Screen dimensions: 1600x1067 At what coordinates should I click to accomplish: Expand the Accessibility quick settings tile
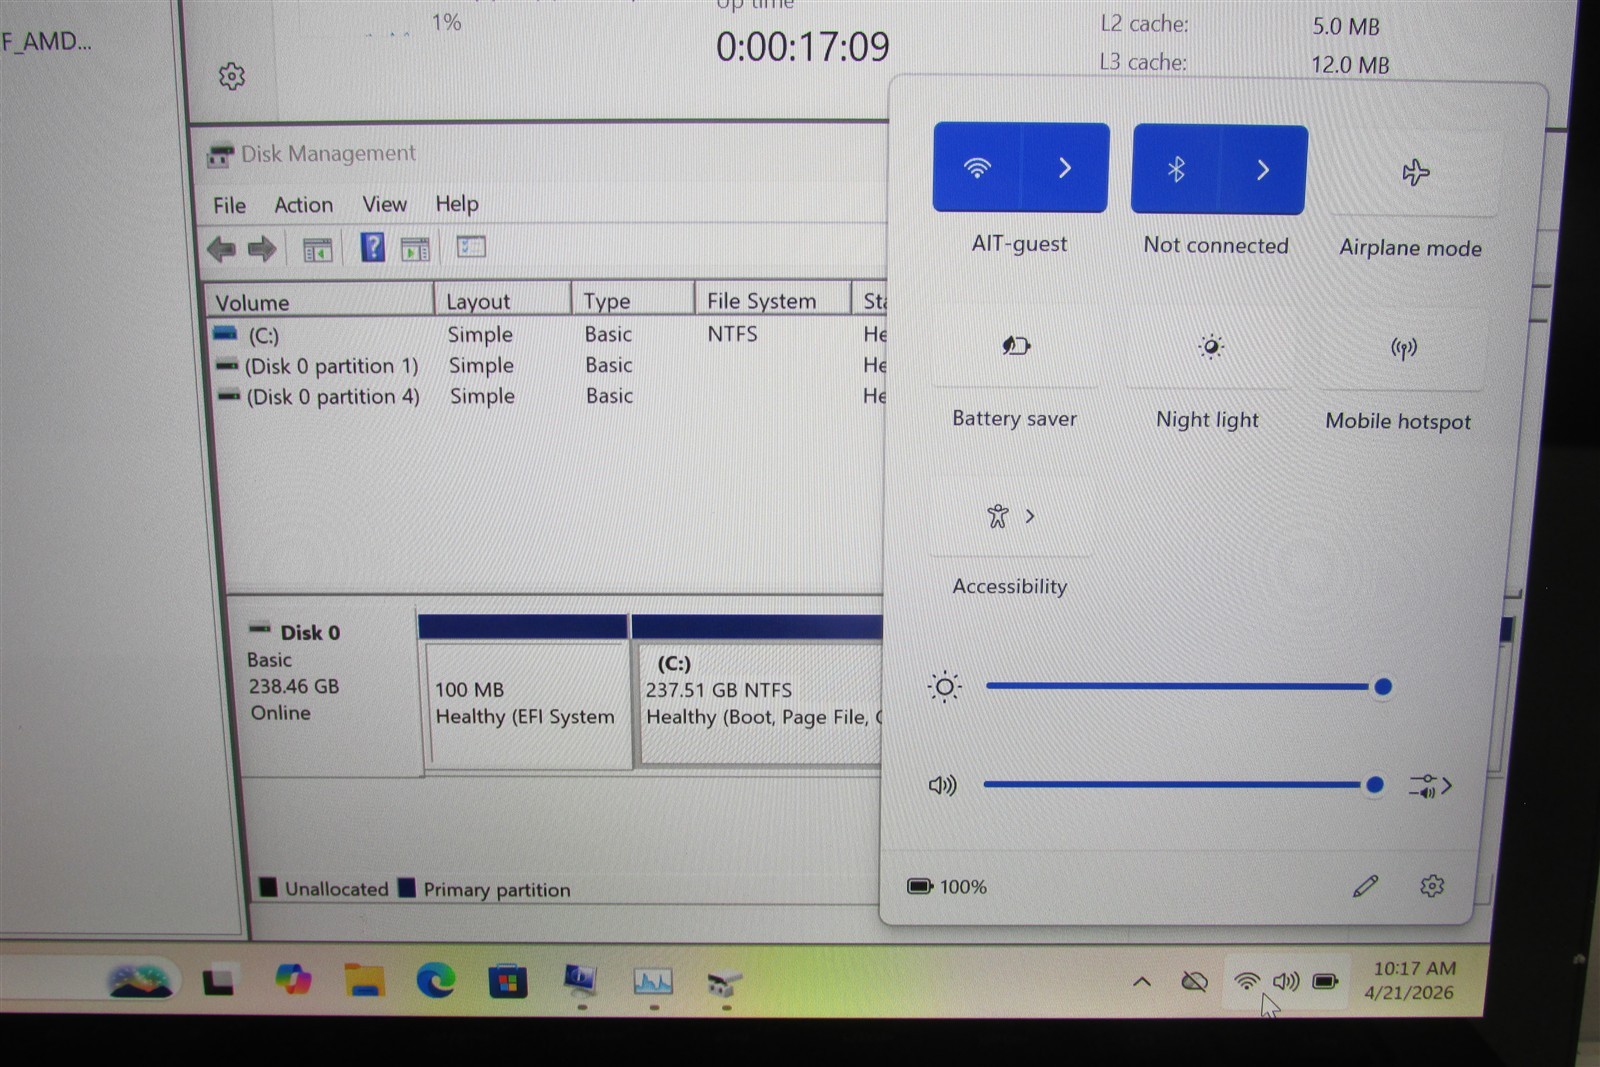click(x=1011, y=516)
